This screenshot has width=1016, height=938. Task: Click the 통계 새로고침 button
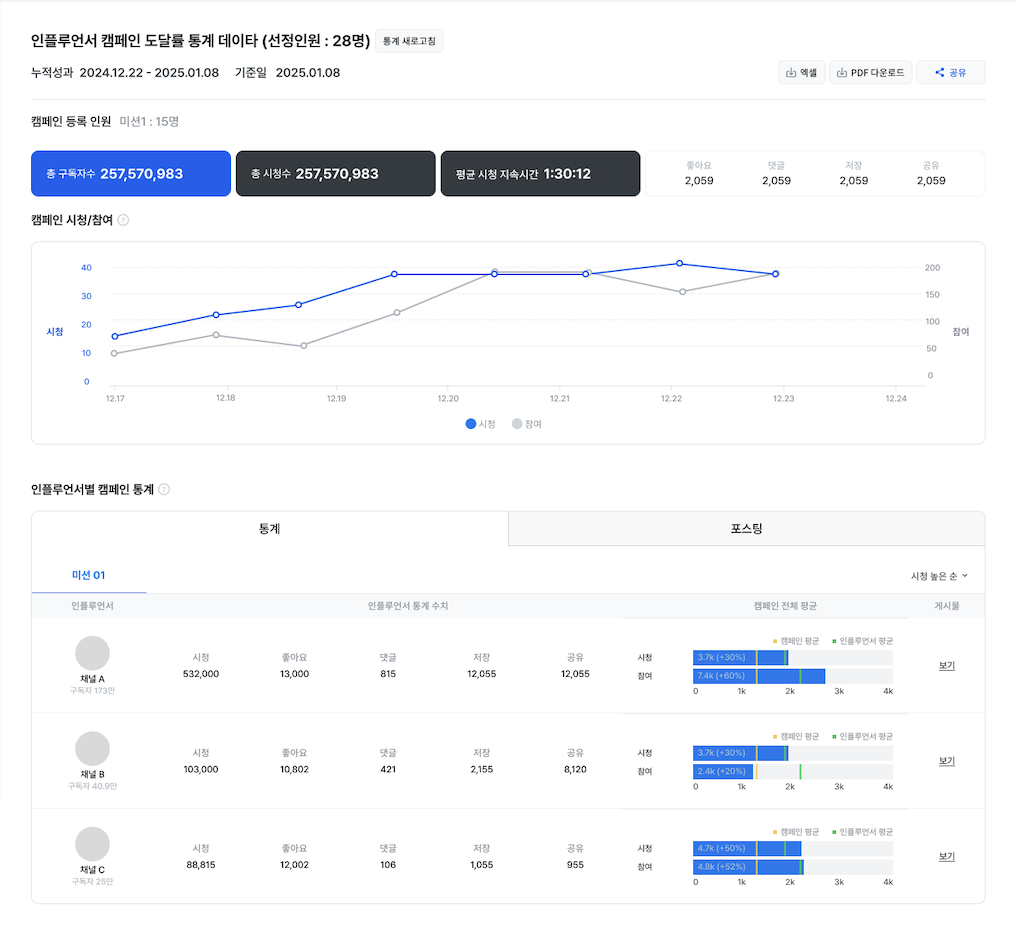tap(409, 41)
